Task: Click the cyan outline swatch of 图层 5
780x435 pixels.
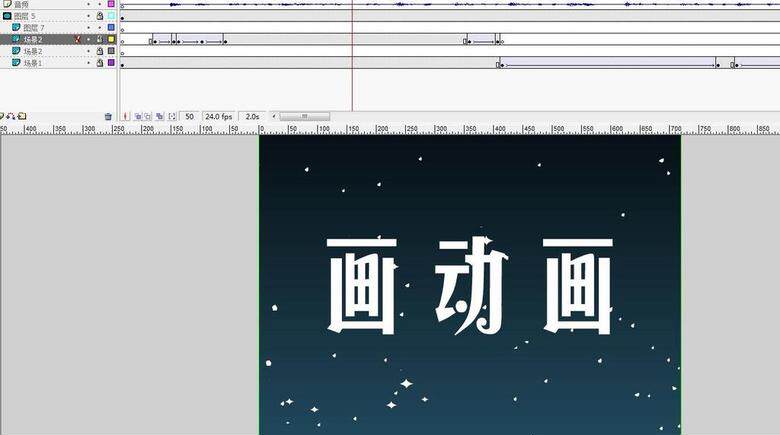Action: [x=111, y=16]
